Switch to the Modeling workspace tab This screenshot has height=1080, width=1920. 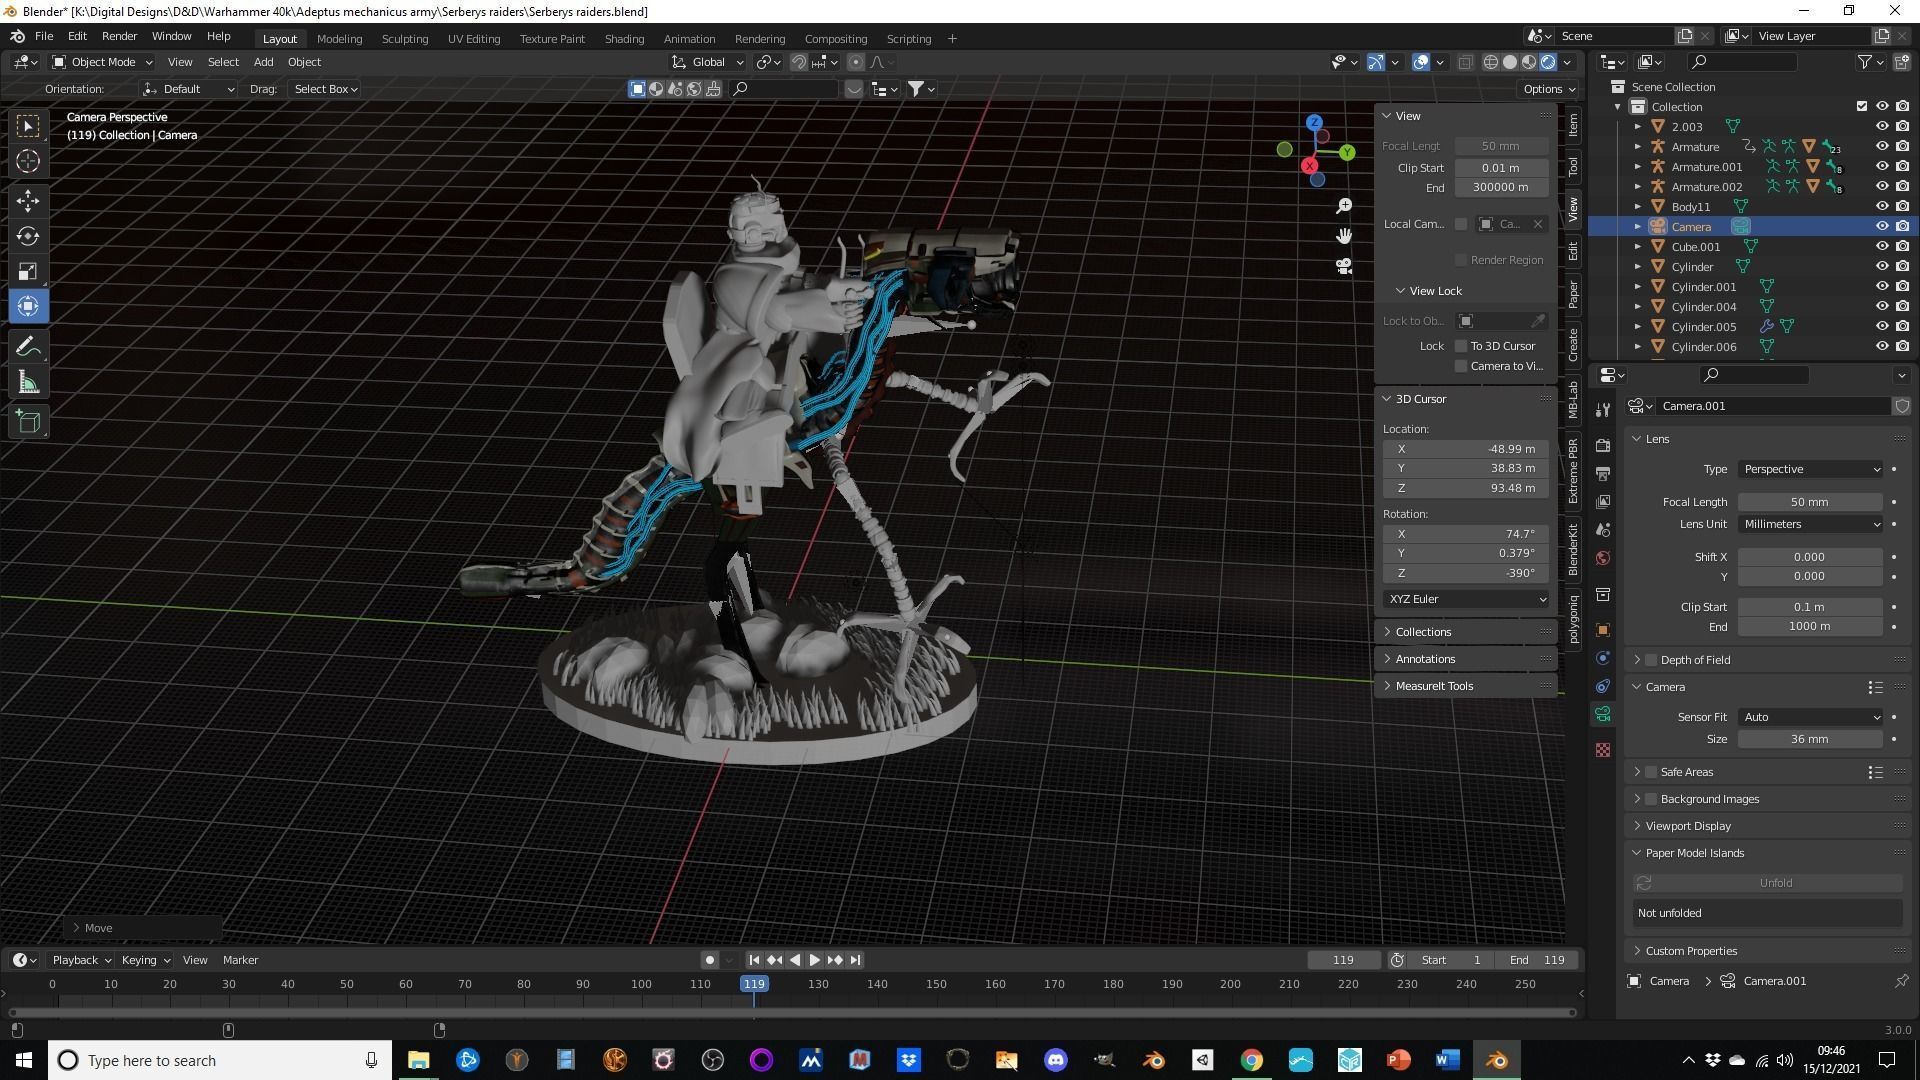pos(339,39)
